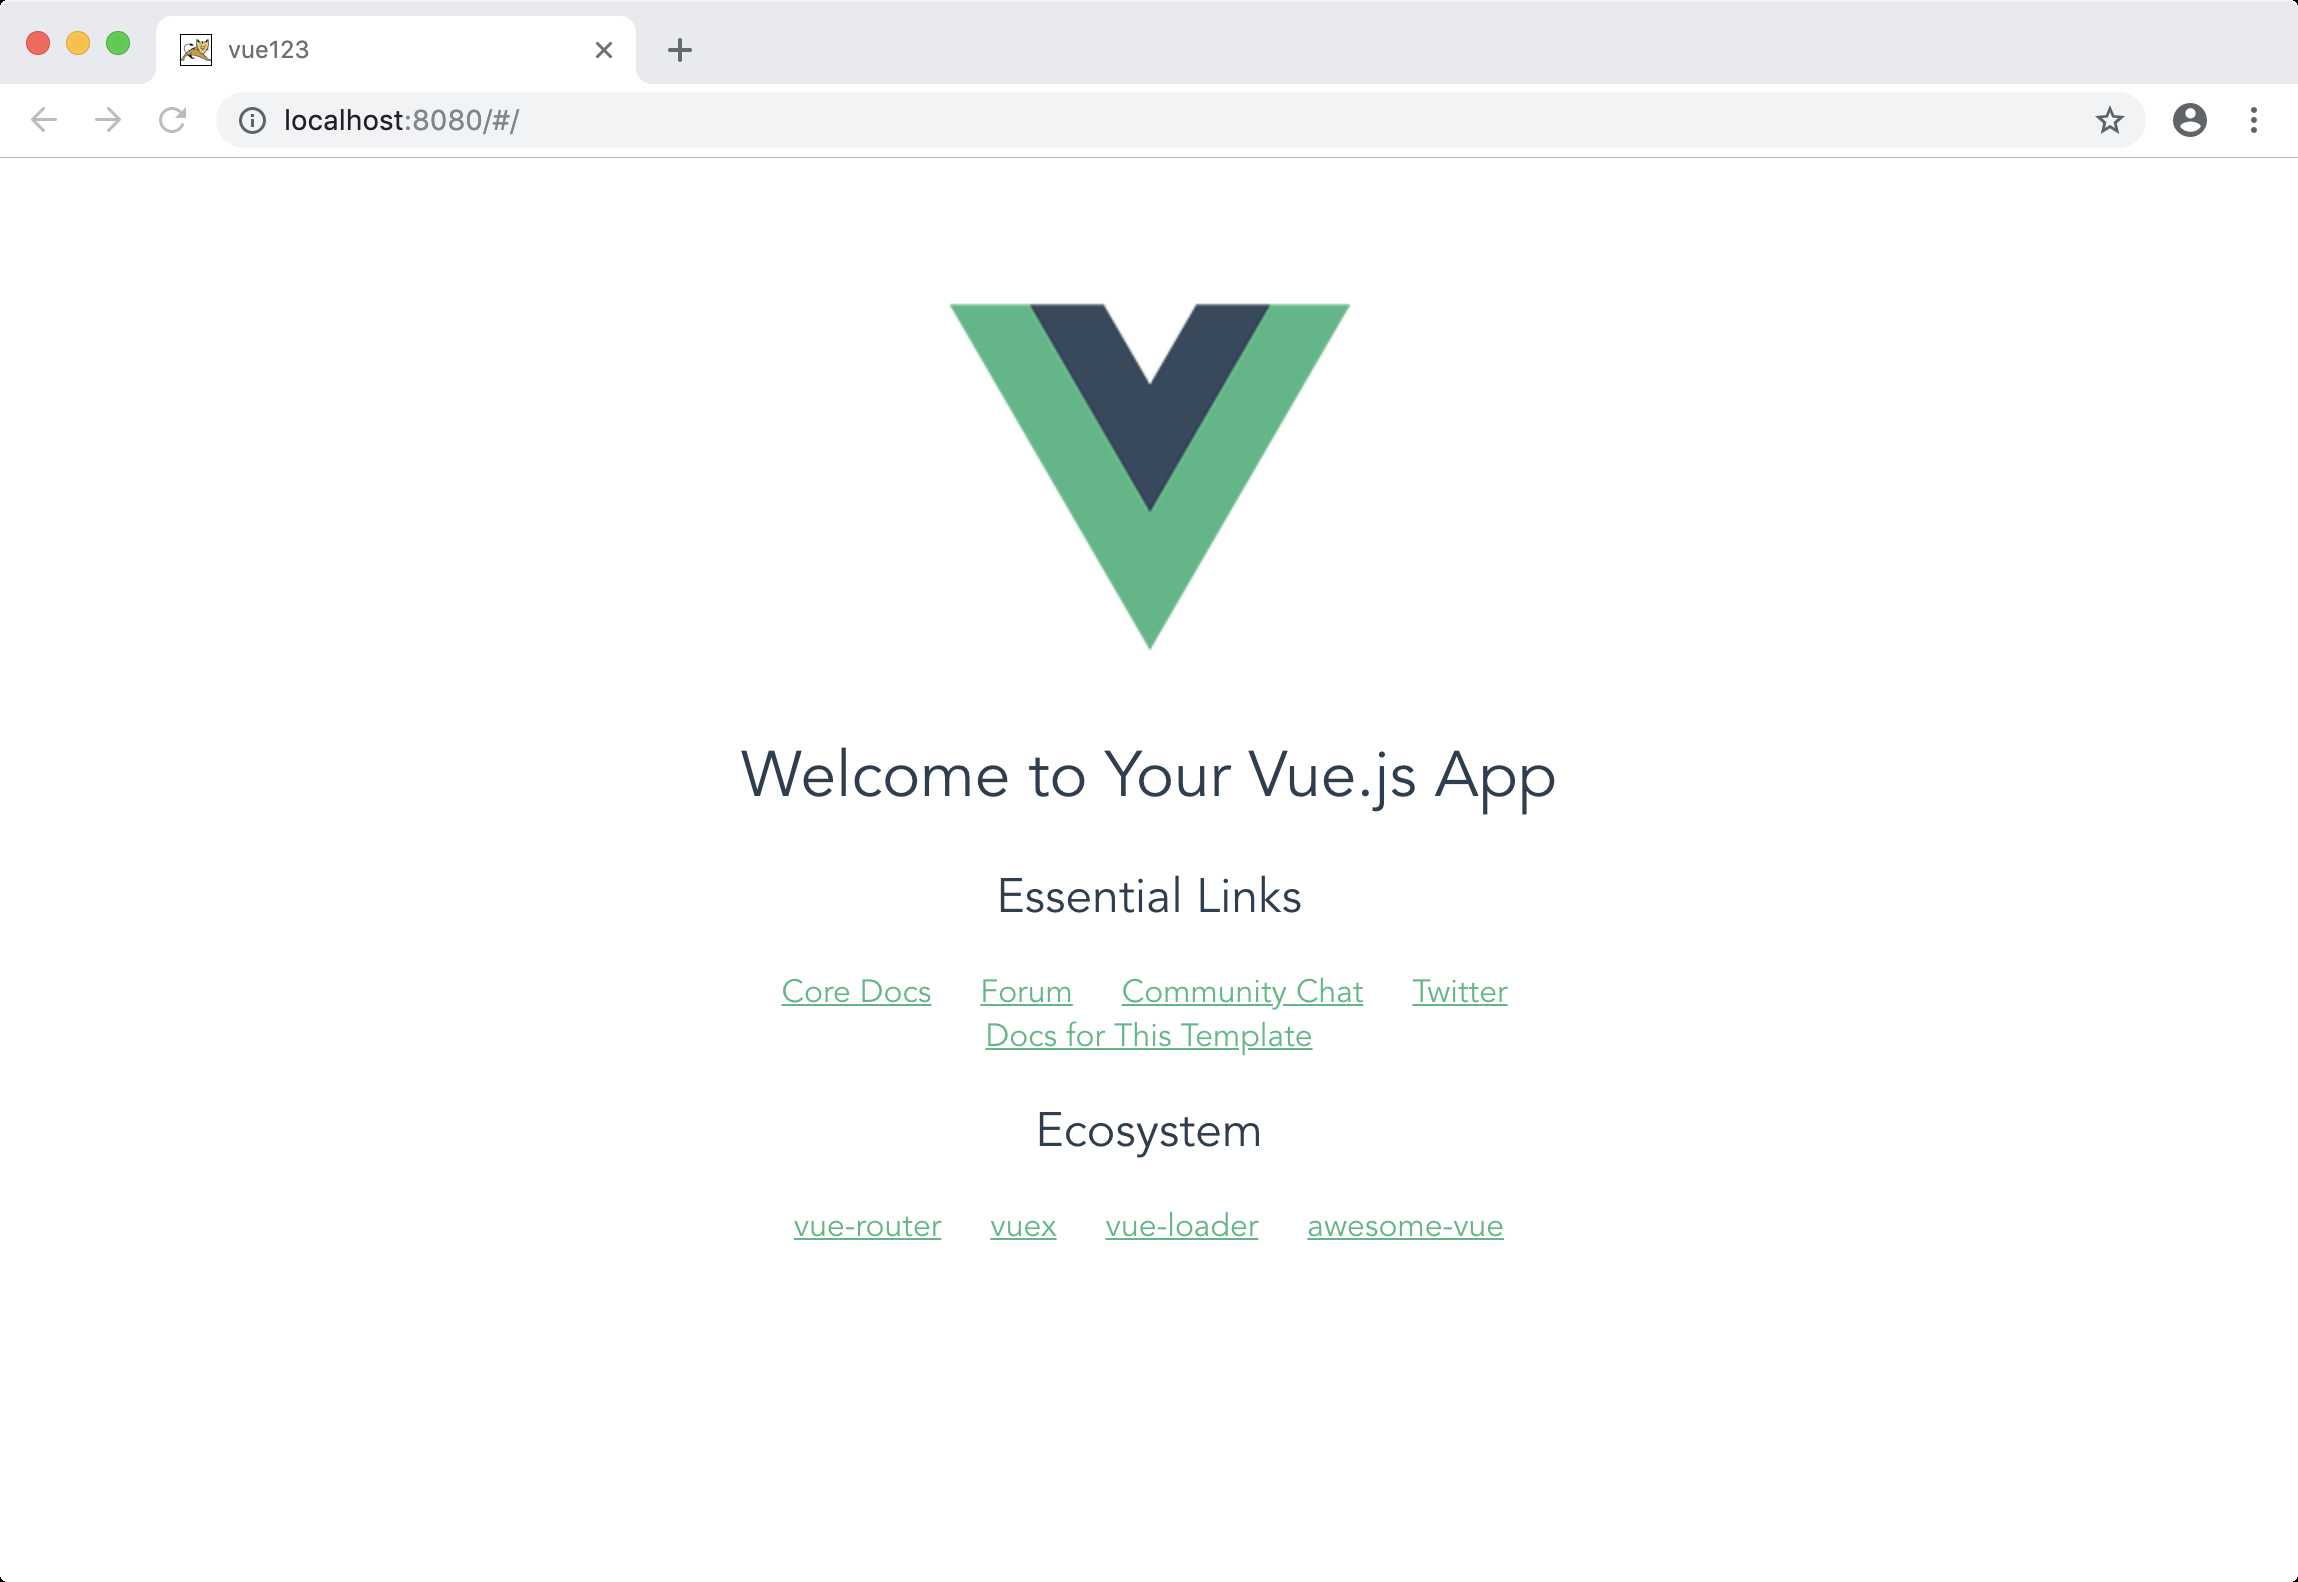
Task: Click the Vue logo image
Action: (x=1150, y=477)
